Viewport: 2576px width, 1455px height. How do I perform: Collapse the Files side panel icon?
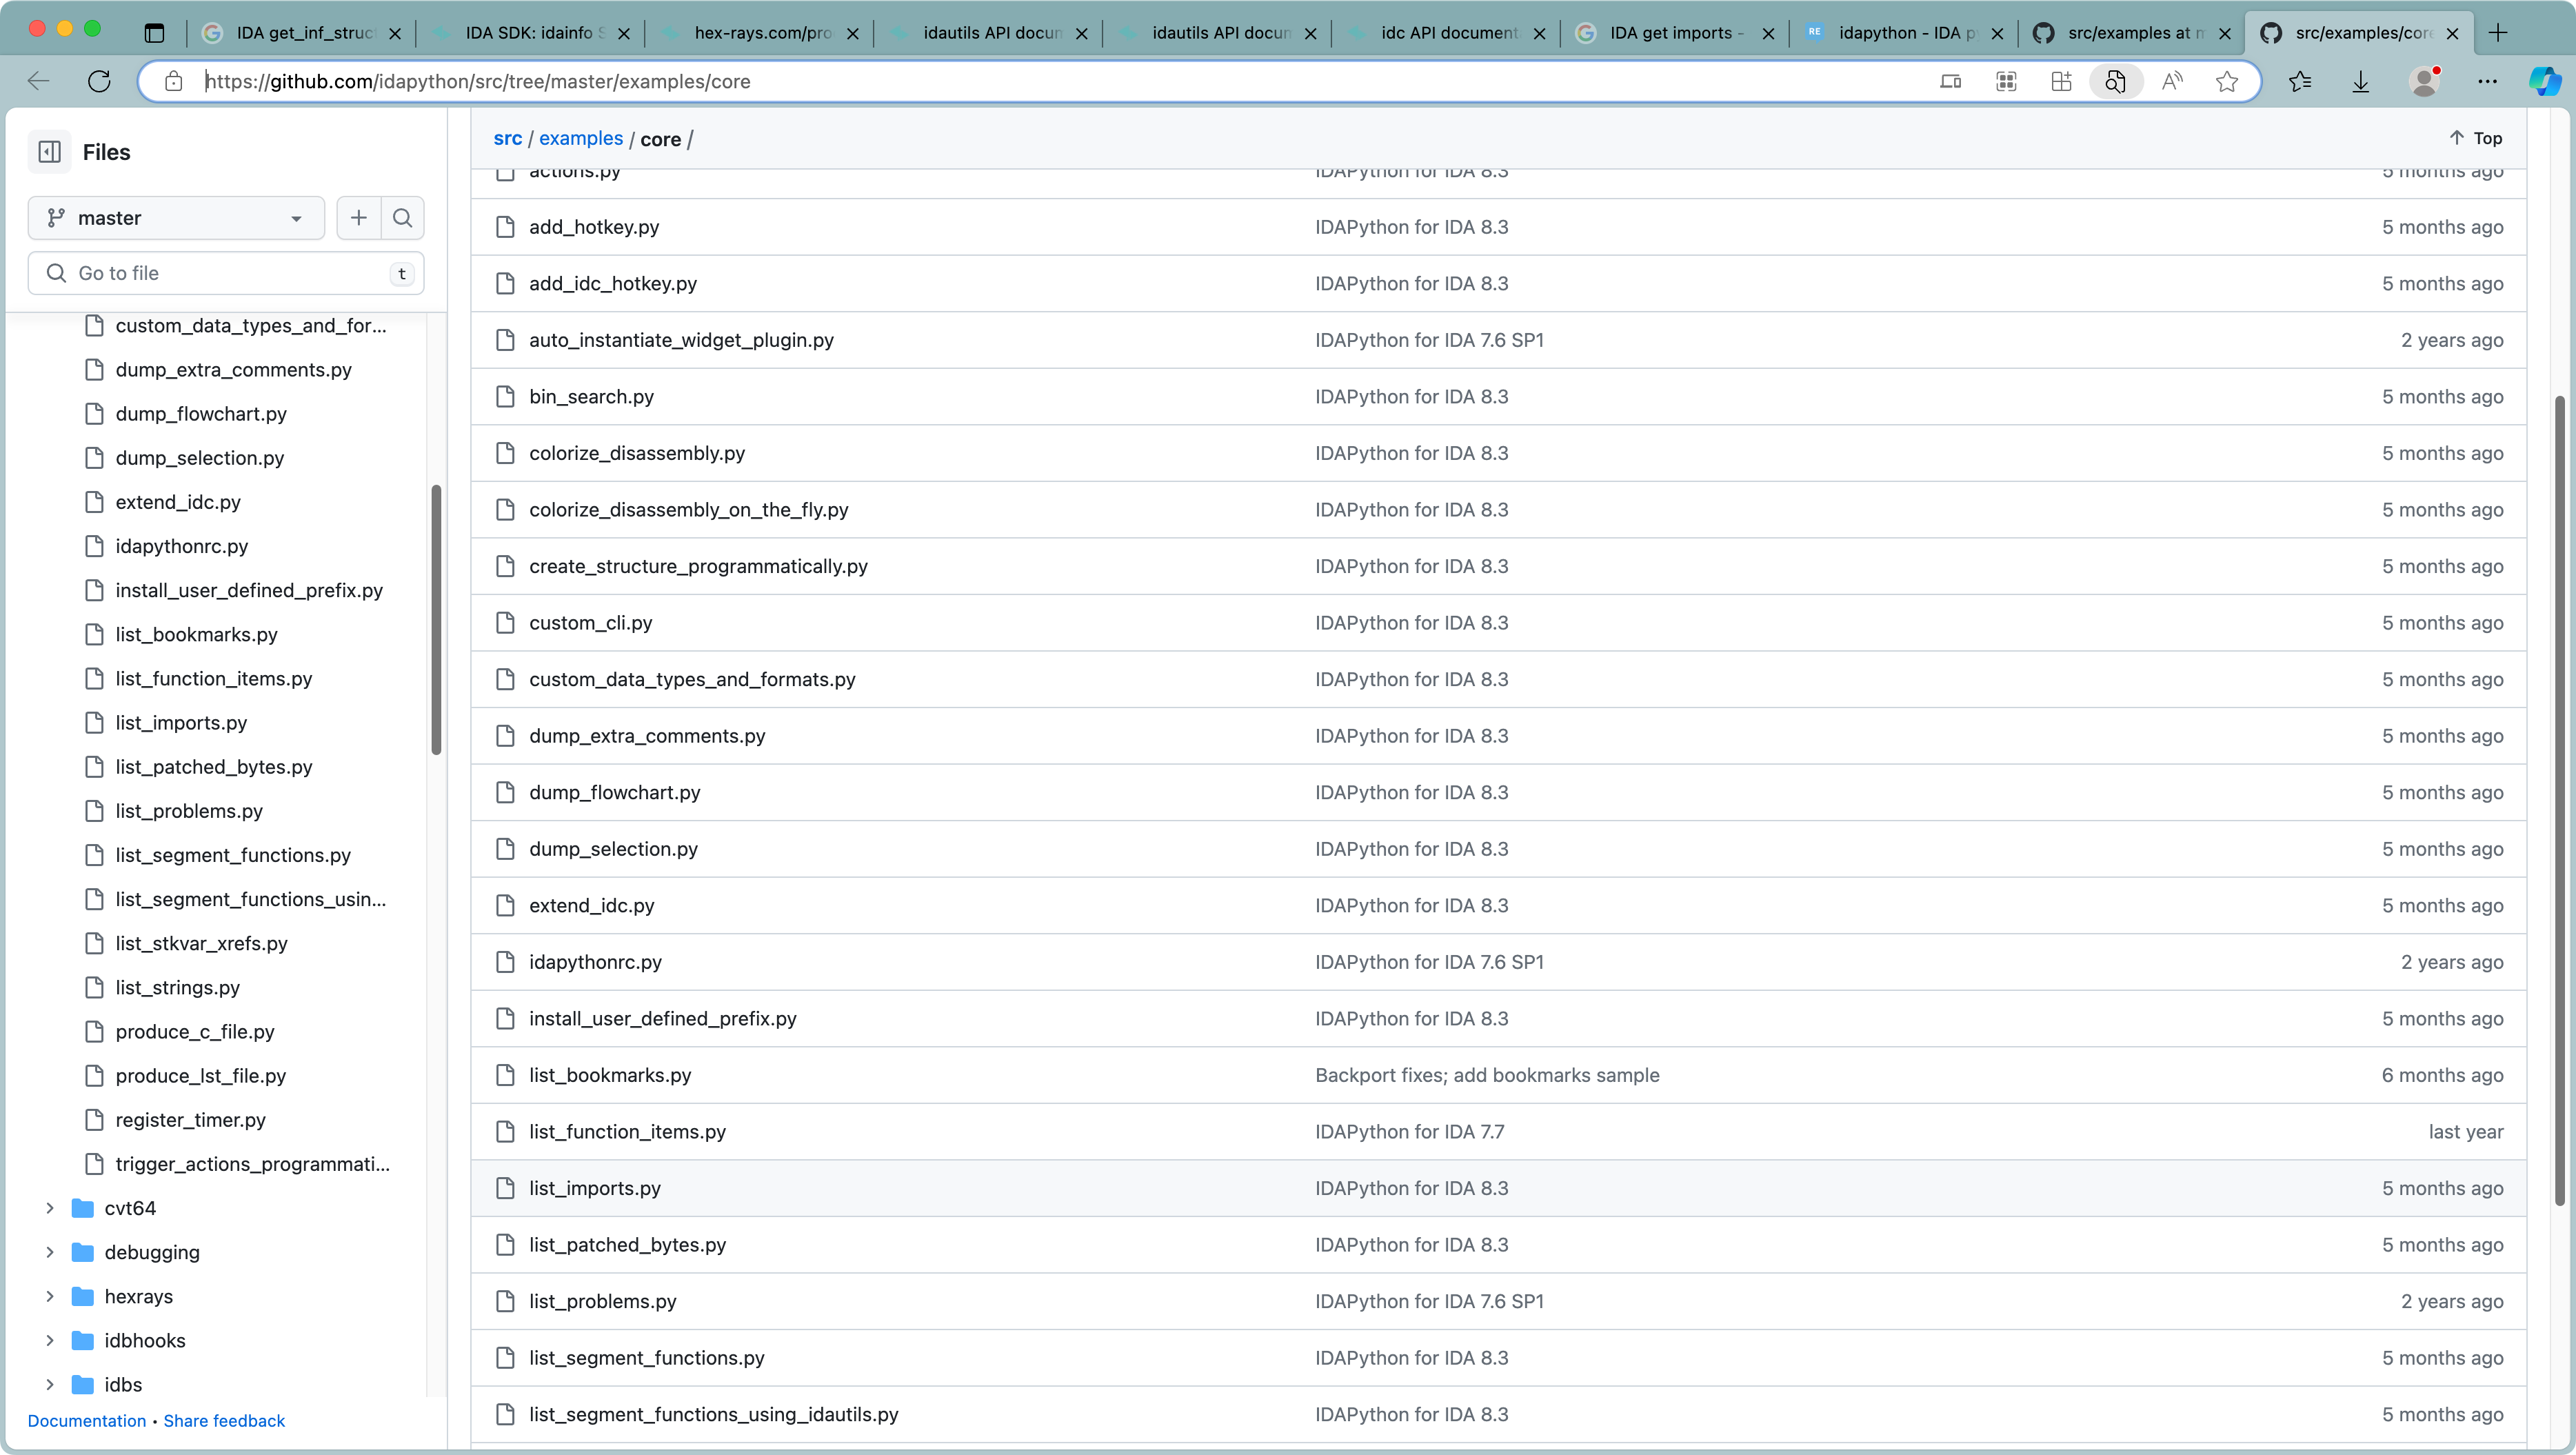pyautogui.click(x=49, y=152)
